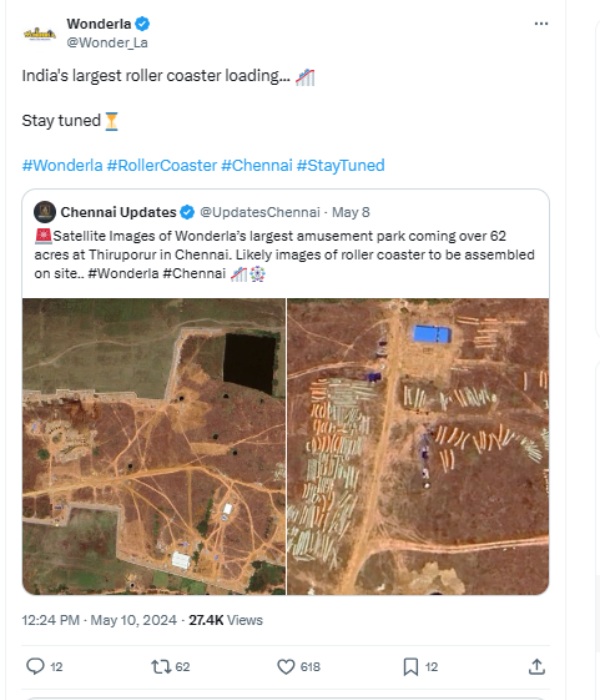Image resolution: width=600 pixels, height=700 pixels.
Task: View the 27.4K Views analytics
Action: point(225,620)
